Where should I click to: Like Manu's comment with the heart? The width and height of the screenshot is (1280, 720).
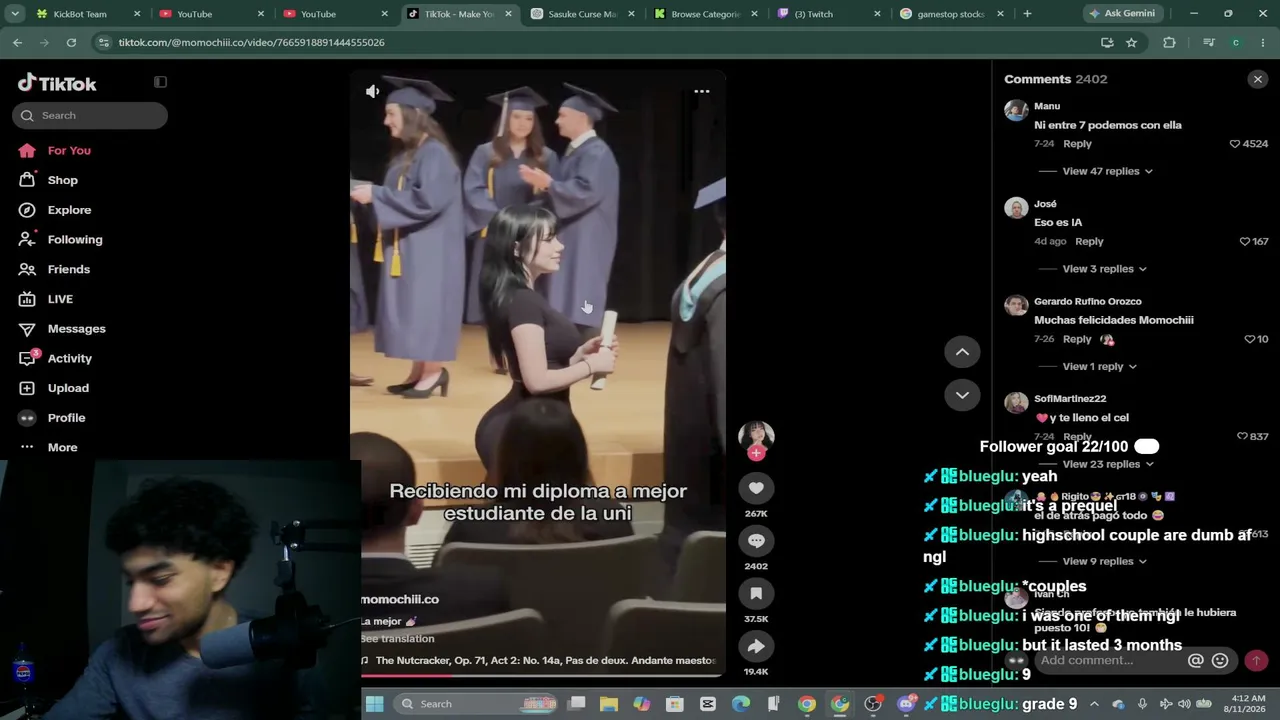point(1235,144)
